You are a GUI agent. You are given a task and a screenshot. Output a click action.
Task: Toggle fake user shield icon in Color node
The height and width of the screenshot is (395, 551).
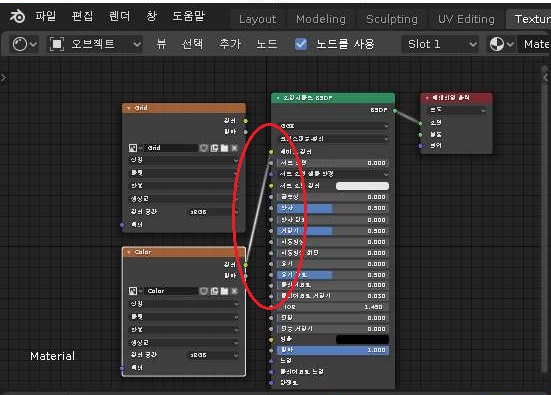[x=203, y=291]
